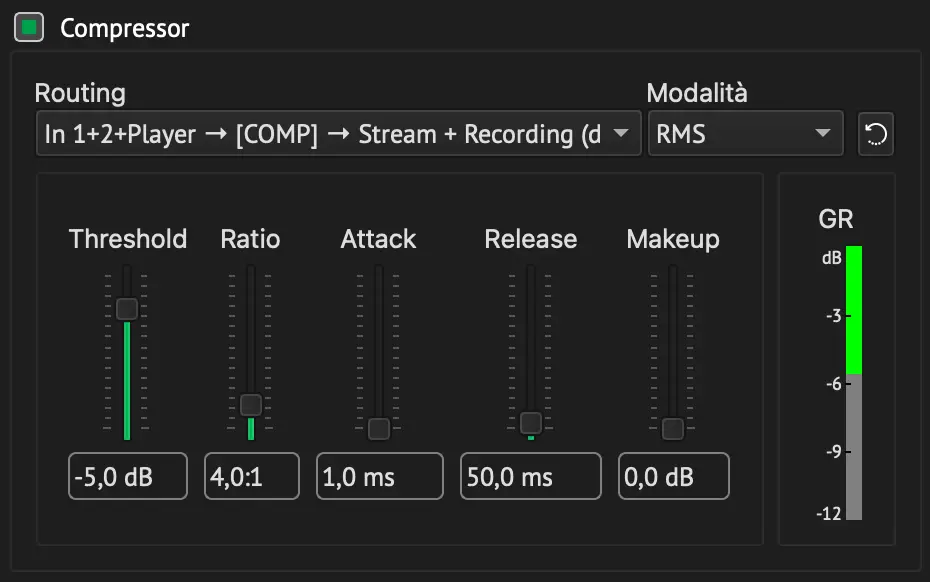Viewport: 930px width, 582px height.
Task: Open the Routing dropdown menu
Action: point(339,133)
